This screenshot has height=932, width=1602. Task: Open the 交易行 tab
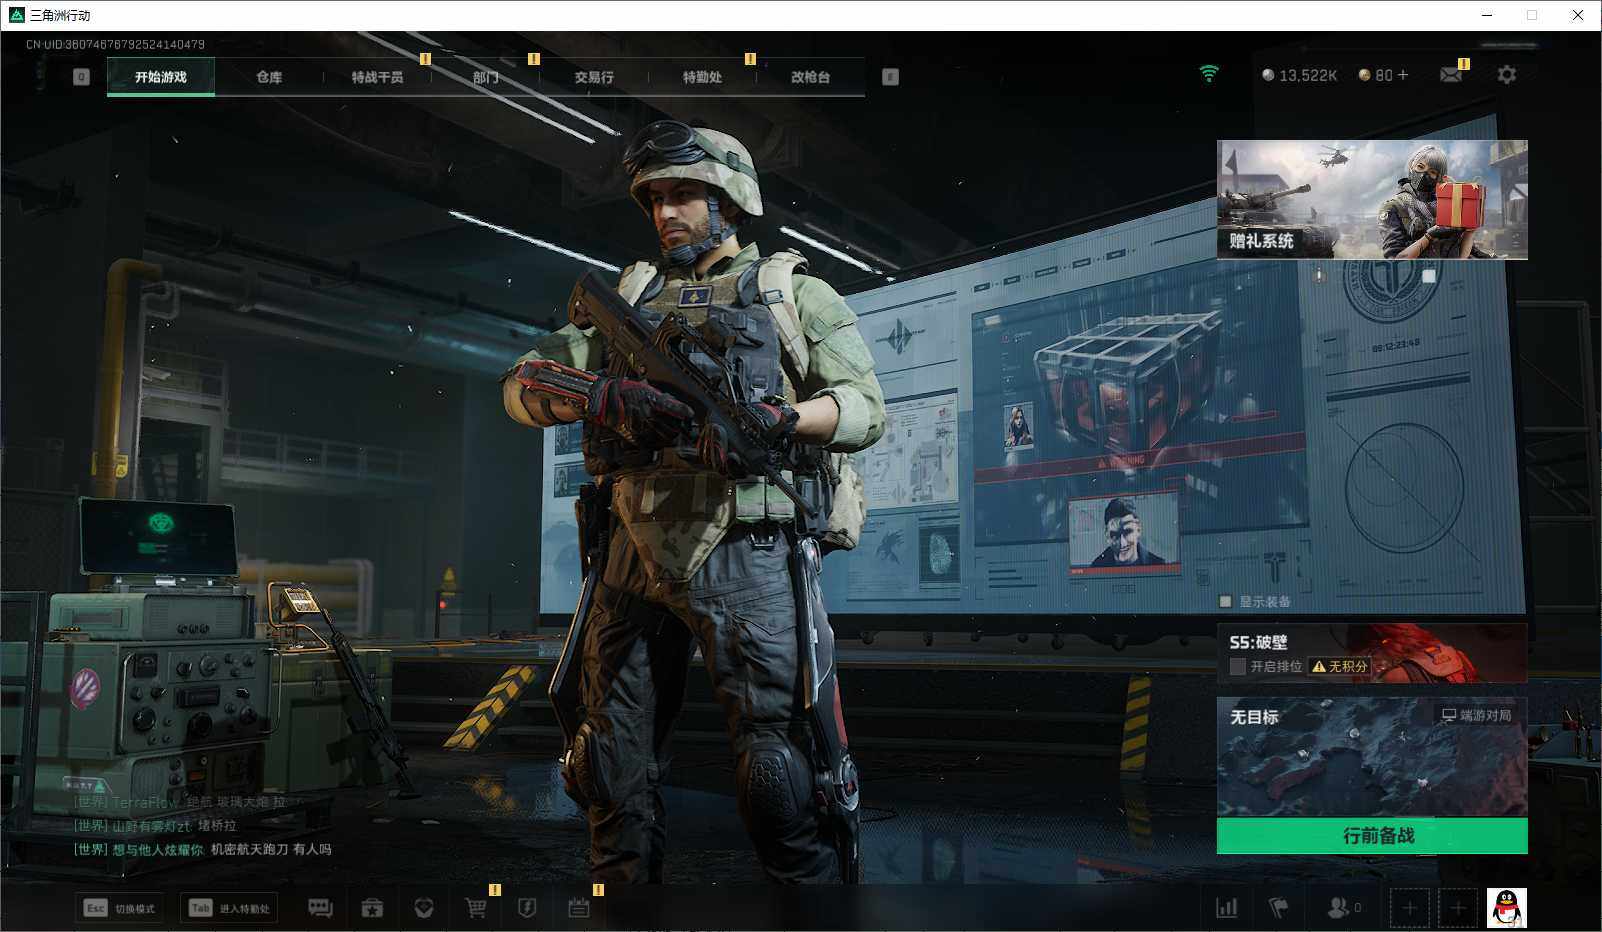594,77
